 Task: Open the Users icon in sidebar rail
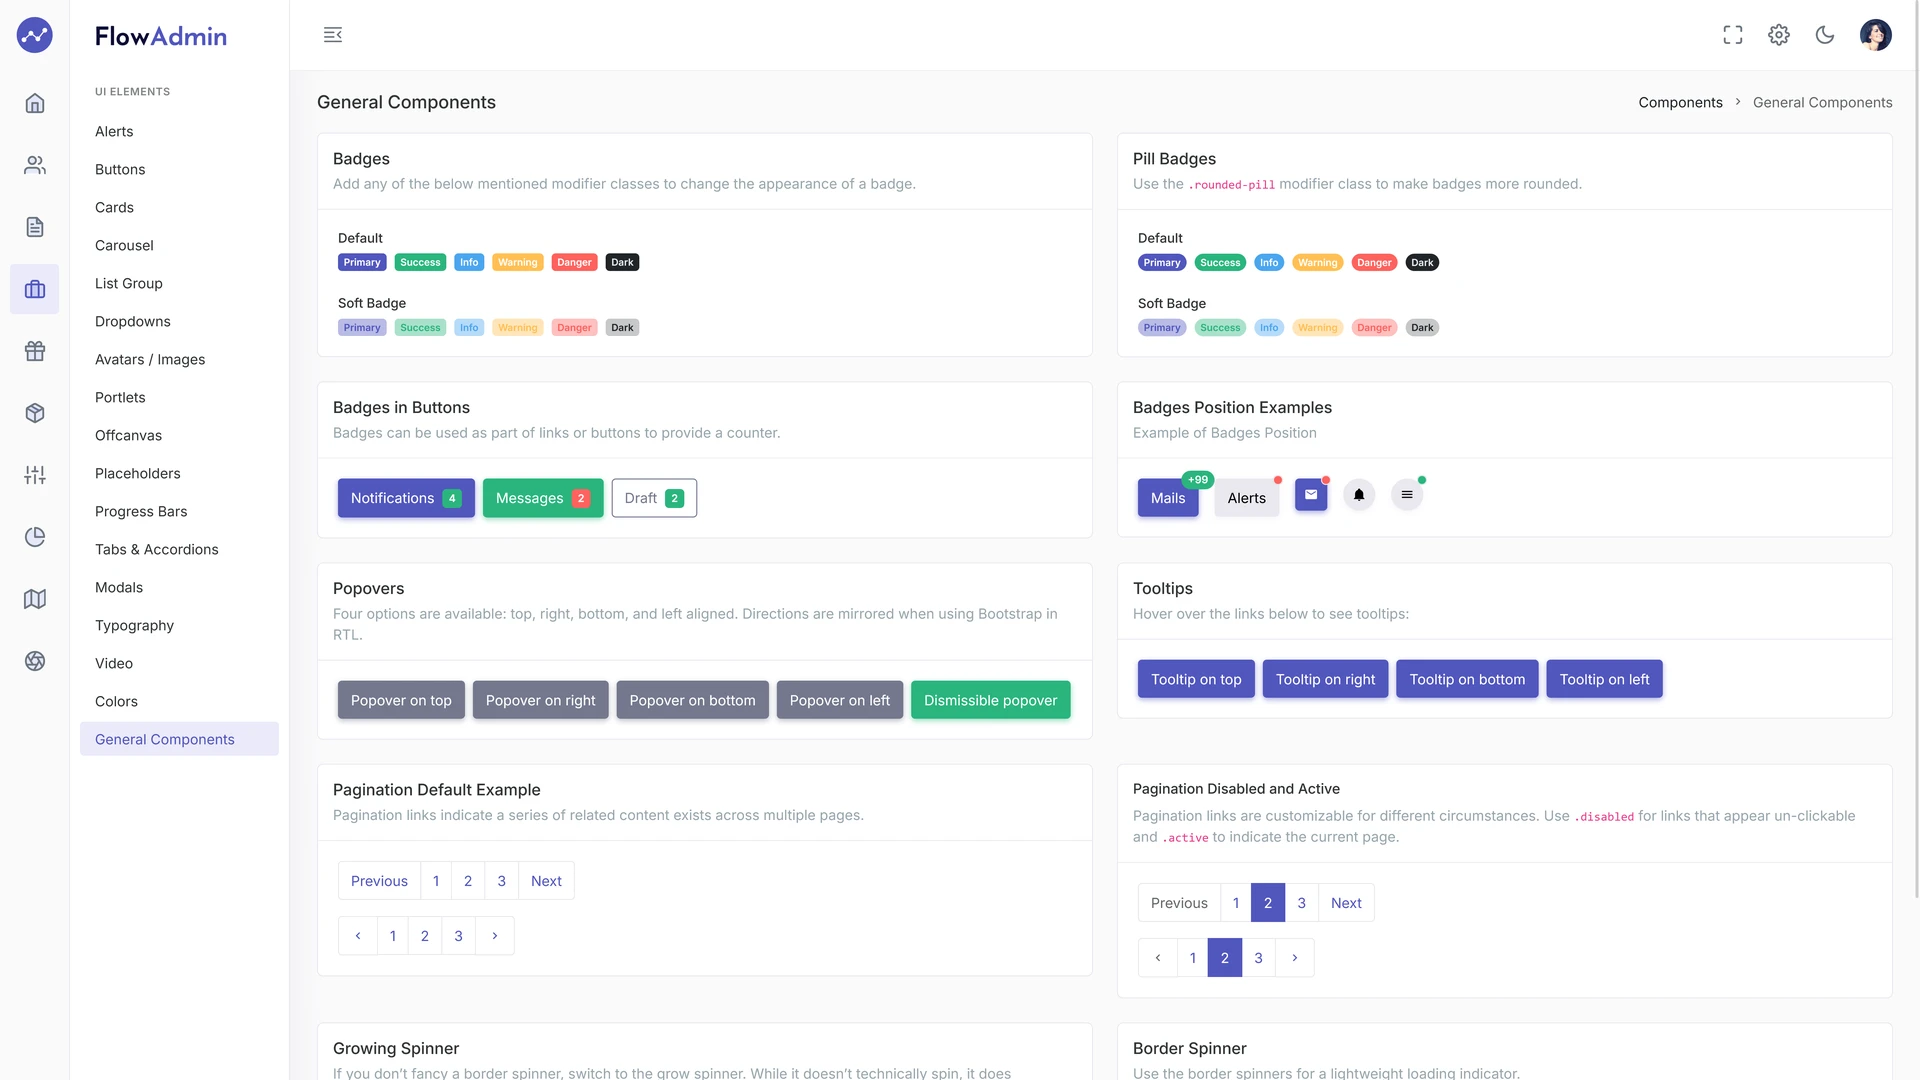pyautogui.click(x=35, y=165)
